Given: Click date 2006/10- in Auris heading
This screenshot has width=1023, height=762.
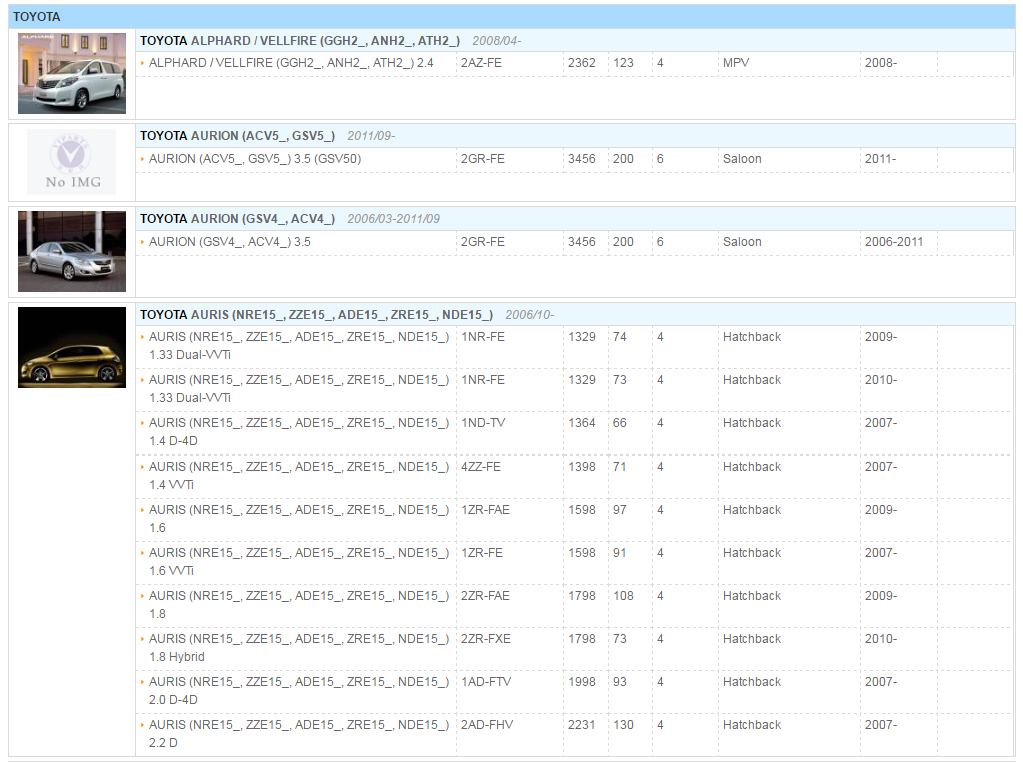Looking at the screenshot, I should click(x=530, y=315).
